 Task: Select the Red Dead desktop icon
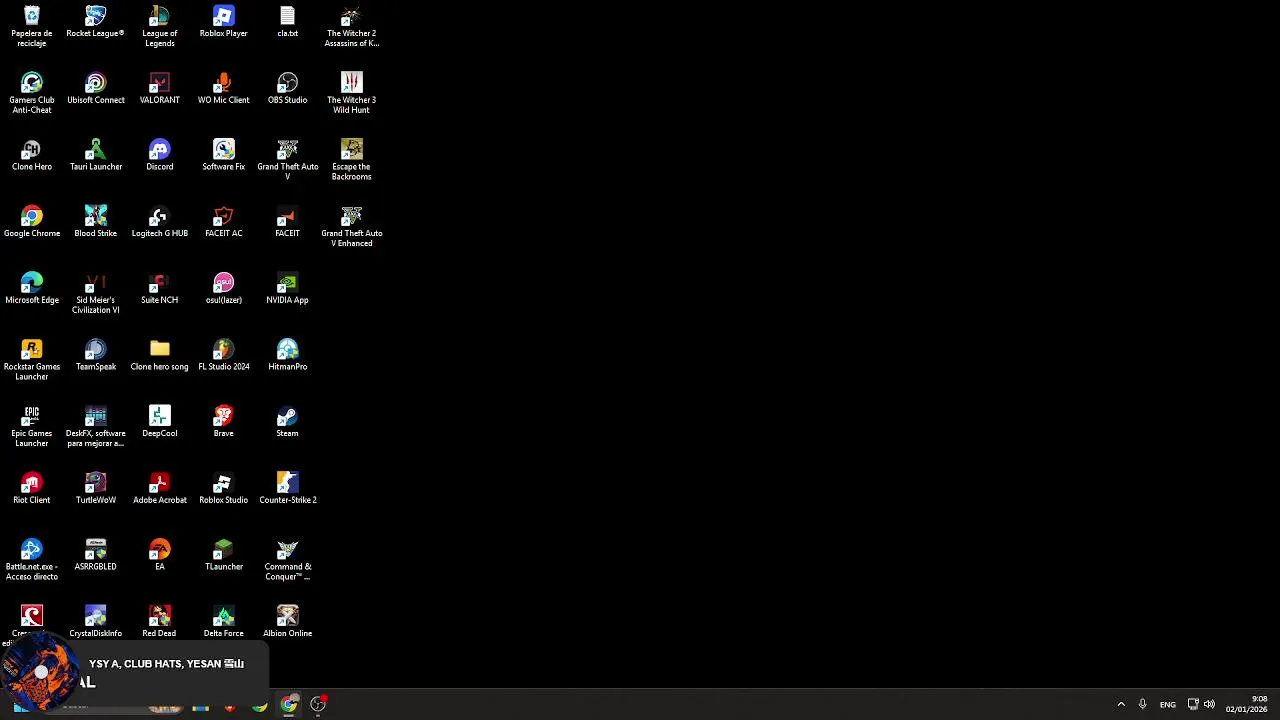tap(160, 622)
